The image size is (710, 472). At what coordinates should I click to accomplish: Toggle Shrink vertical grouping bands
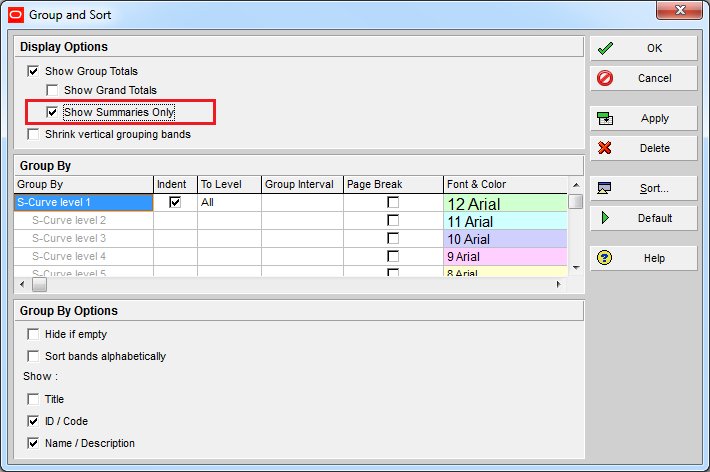coord(33,134)
